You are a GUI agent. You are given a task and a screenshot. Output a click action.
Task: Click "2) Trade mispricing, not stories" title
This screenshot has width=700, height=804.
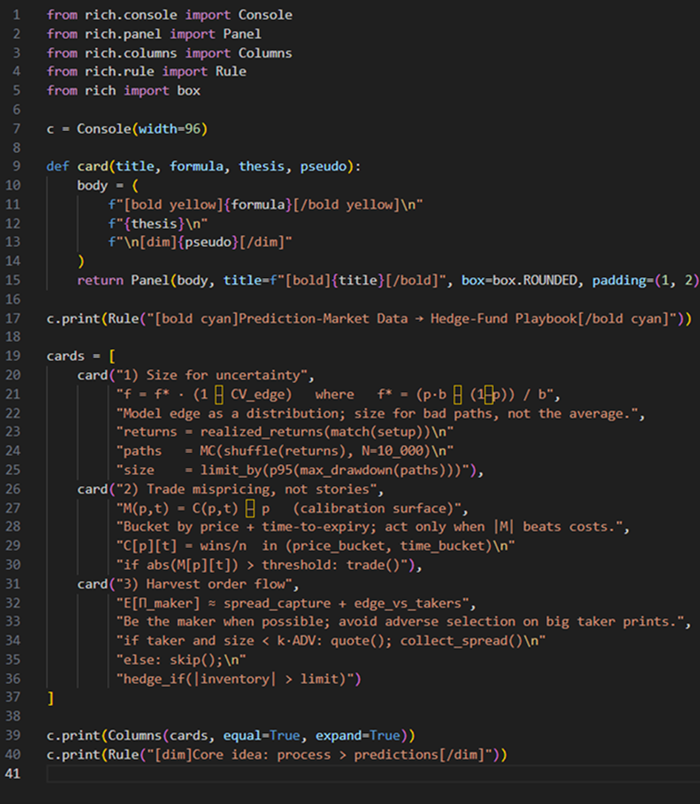point(246,489)
